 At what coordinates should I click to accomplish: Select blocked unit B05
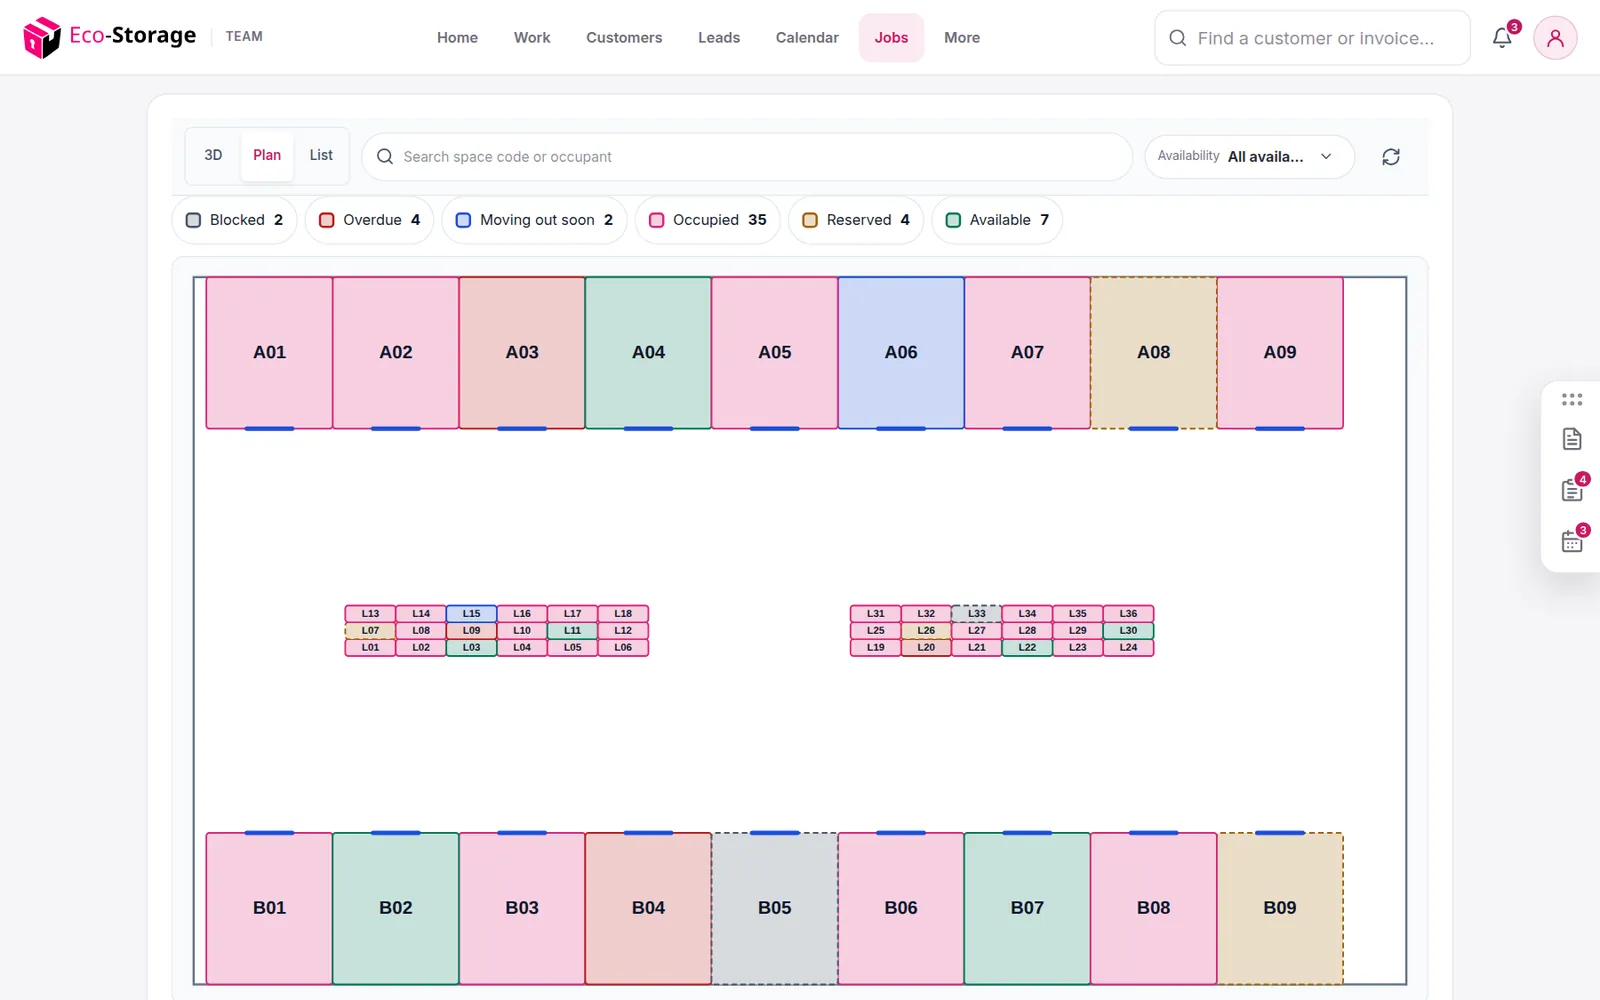pos(775,908)
